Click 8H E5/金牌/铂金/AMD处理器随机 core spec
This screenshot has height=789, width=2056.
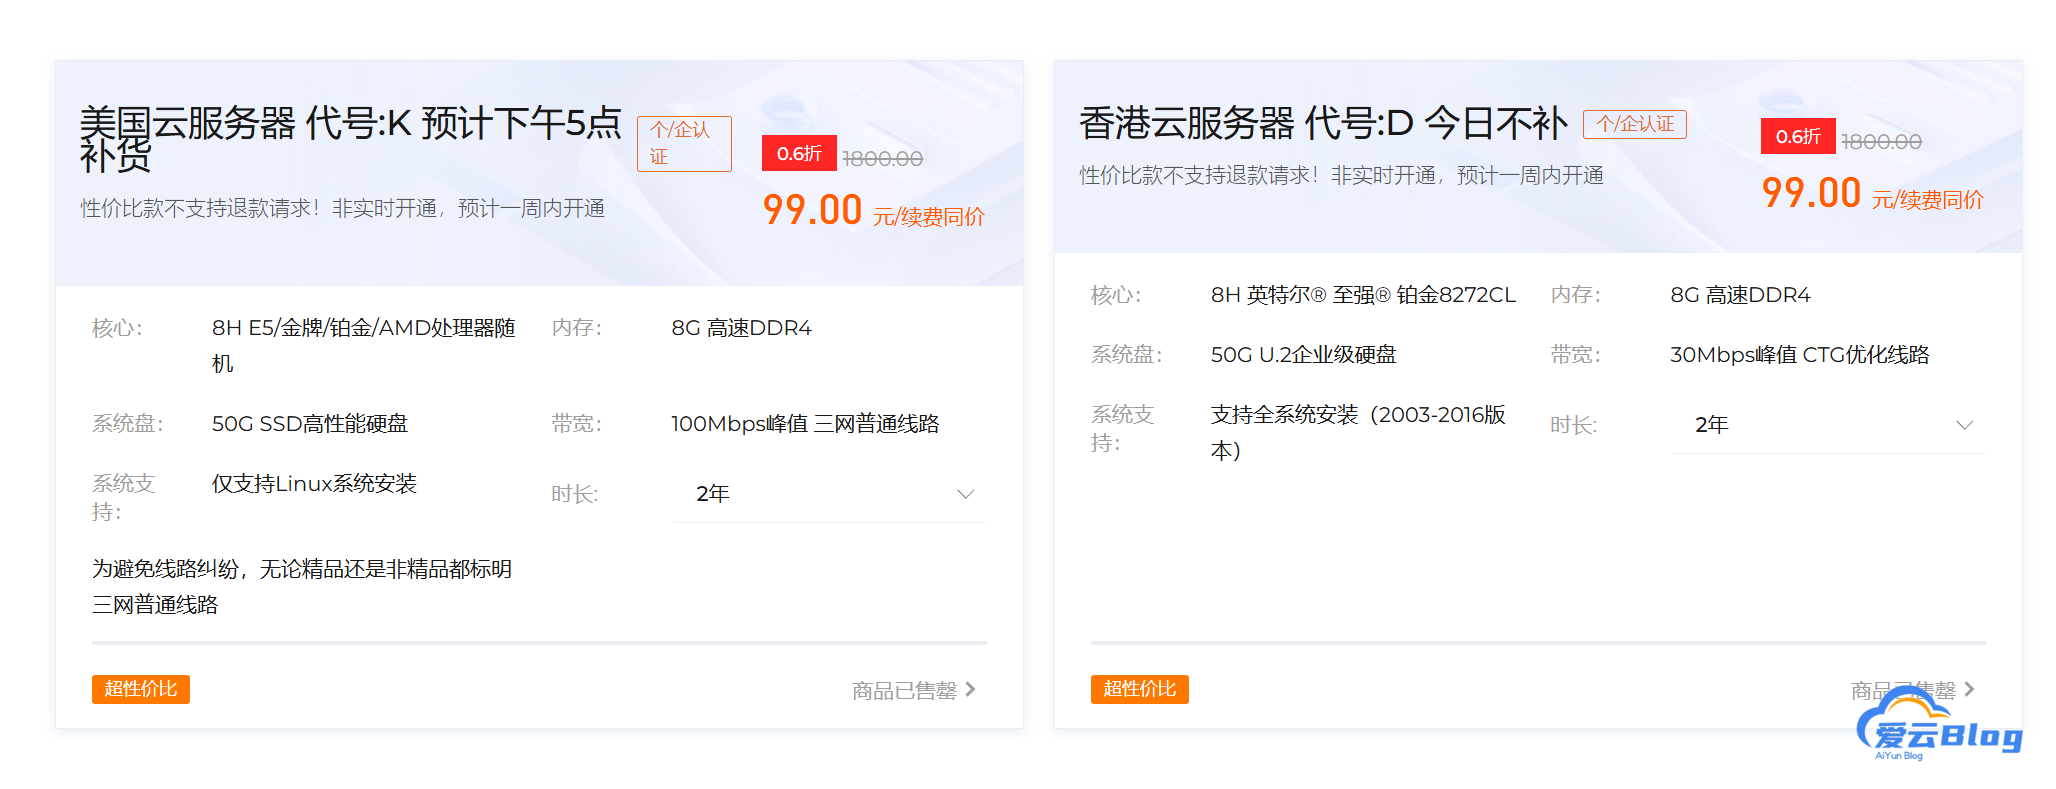coord(364,345)
